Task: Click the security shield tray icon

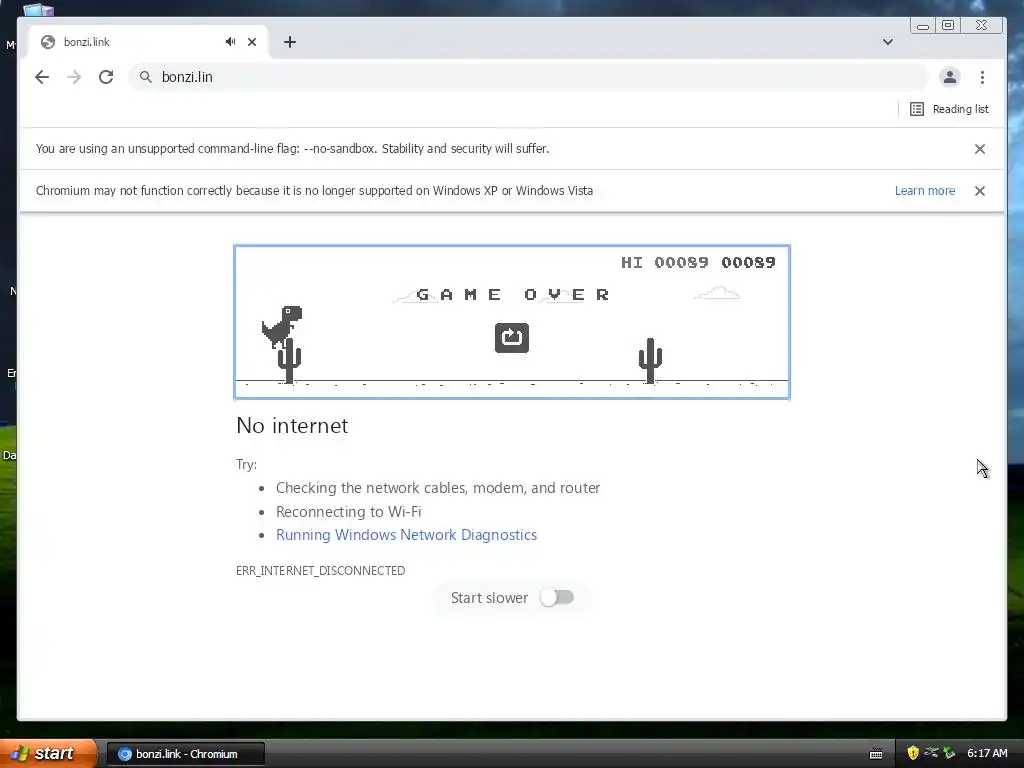Action: pos(913,753)
